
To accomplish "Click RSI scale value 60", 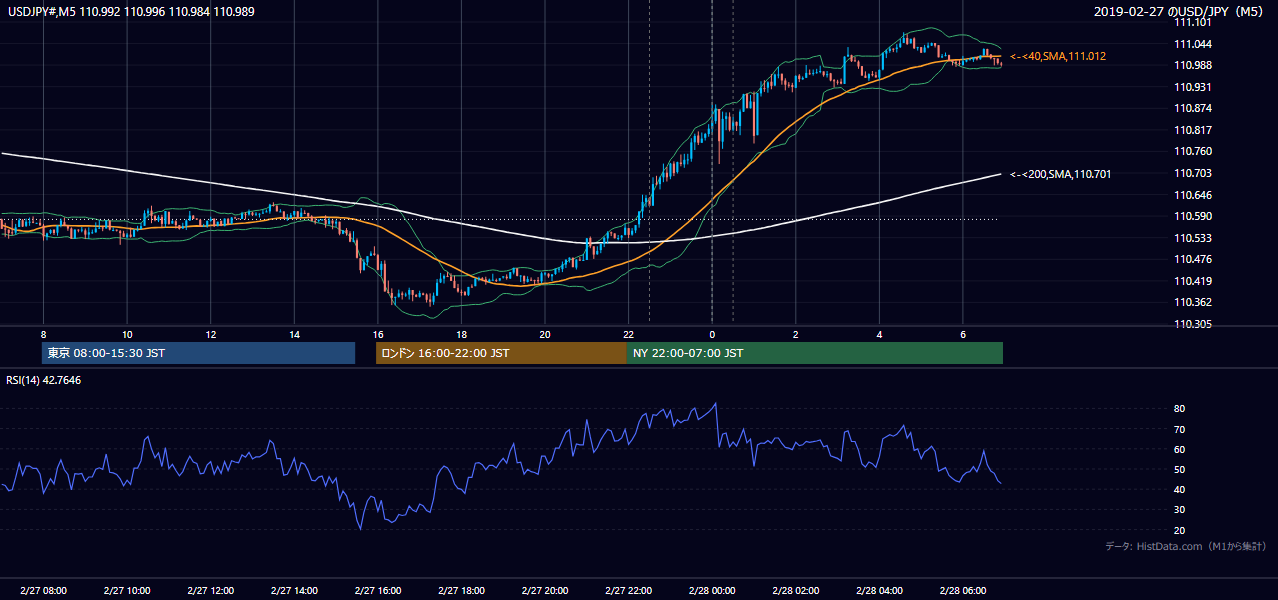I will [x=1179, y=450].
